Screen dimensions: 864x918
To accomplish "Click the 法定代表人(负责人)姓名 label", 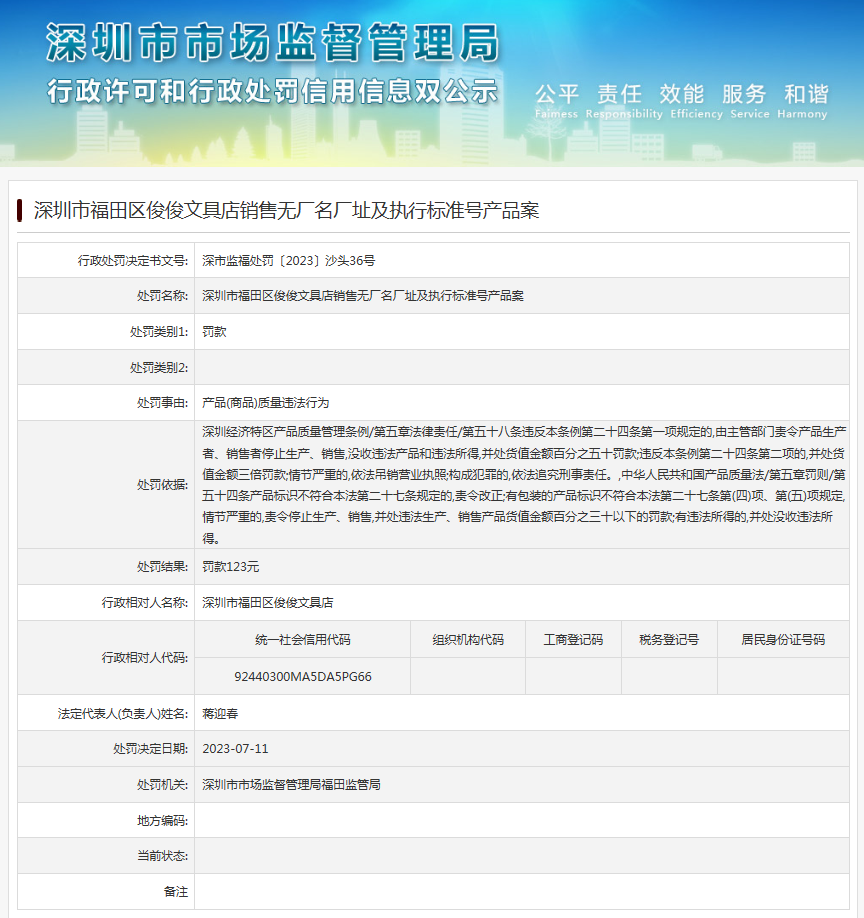I will (x=123, y=714).
